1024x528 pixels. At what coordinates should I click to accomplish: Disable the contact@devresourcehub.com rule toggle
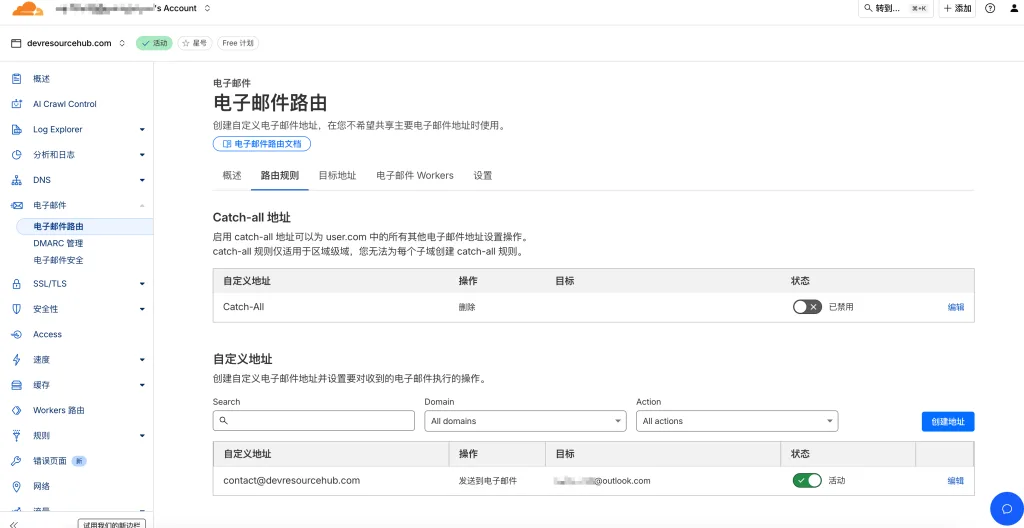[x=807, y=481]
